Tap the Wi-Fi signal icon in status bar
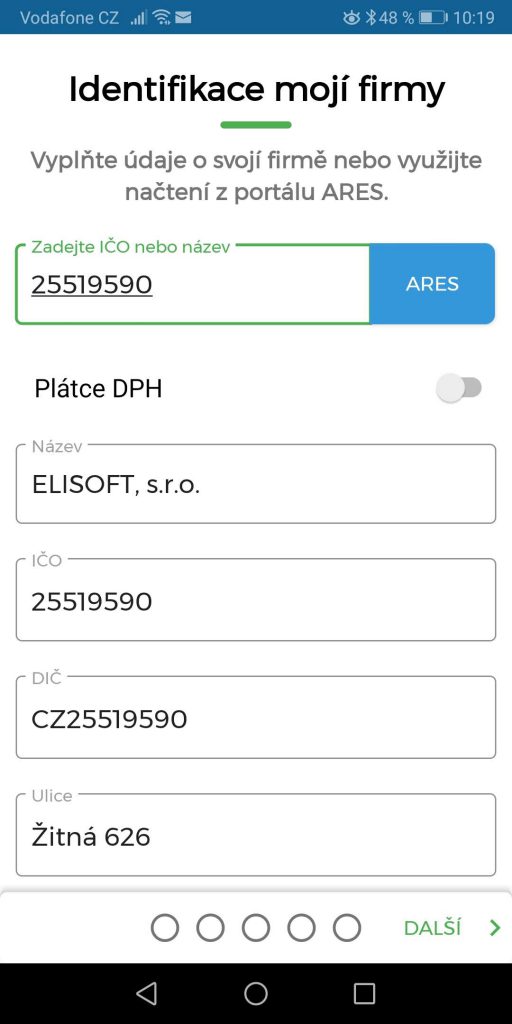512x1024 pixels. click(161, 18)
